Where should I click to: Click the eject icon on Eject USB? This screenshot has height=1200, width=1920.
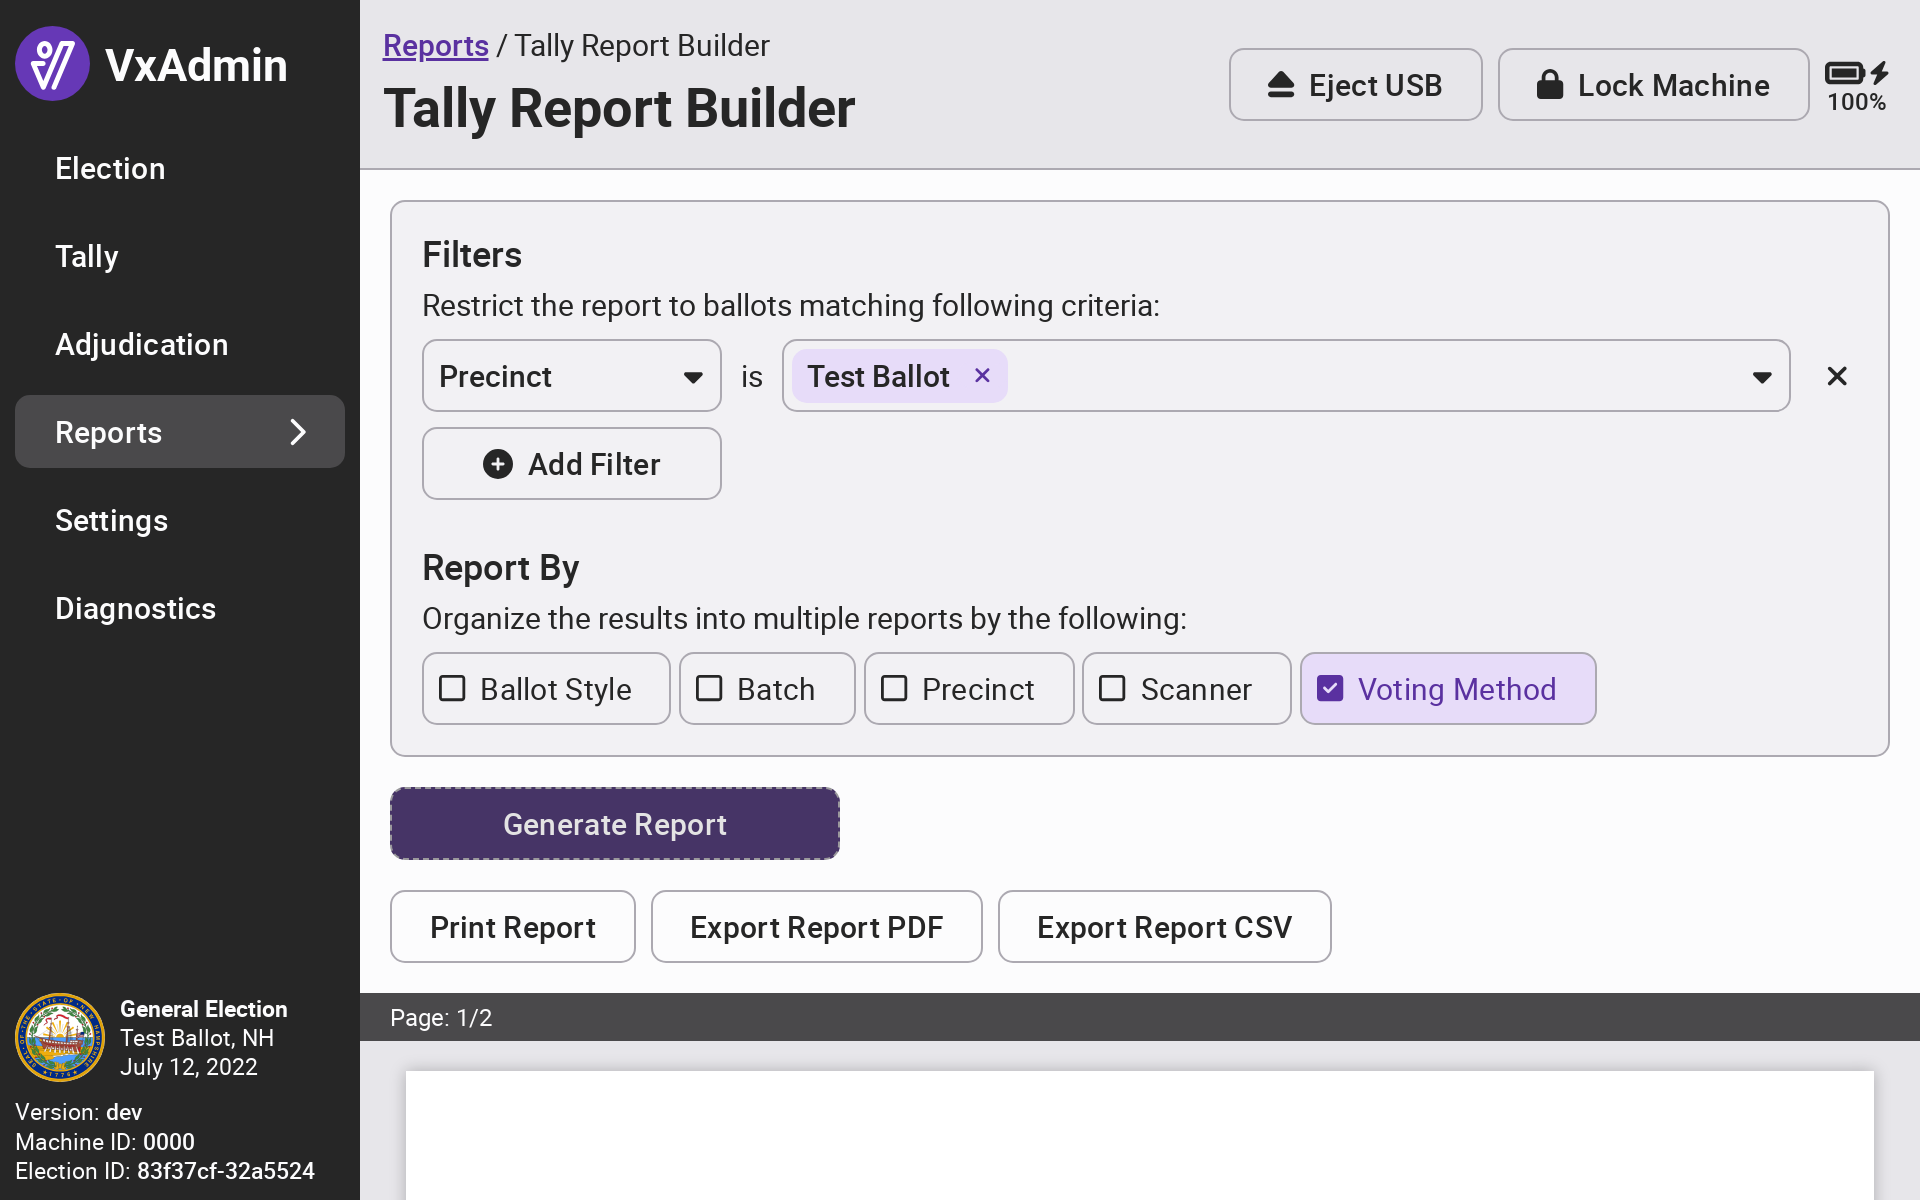[1281, 85]
